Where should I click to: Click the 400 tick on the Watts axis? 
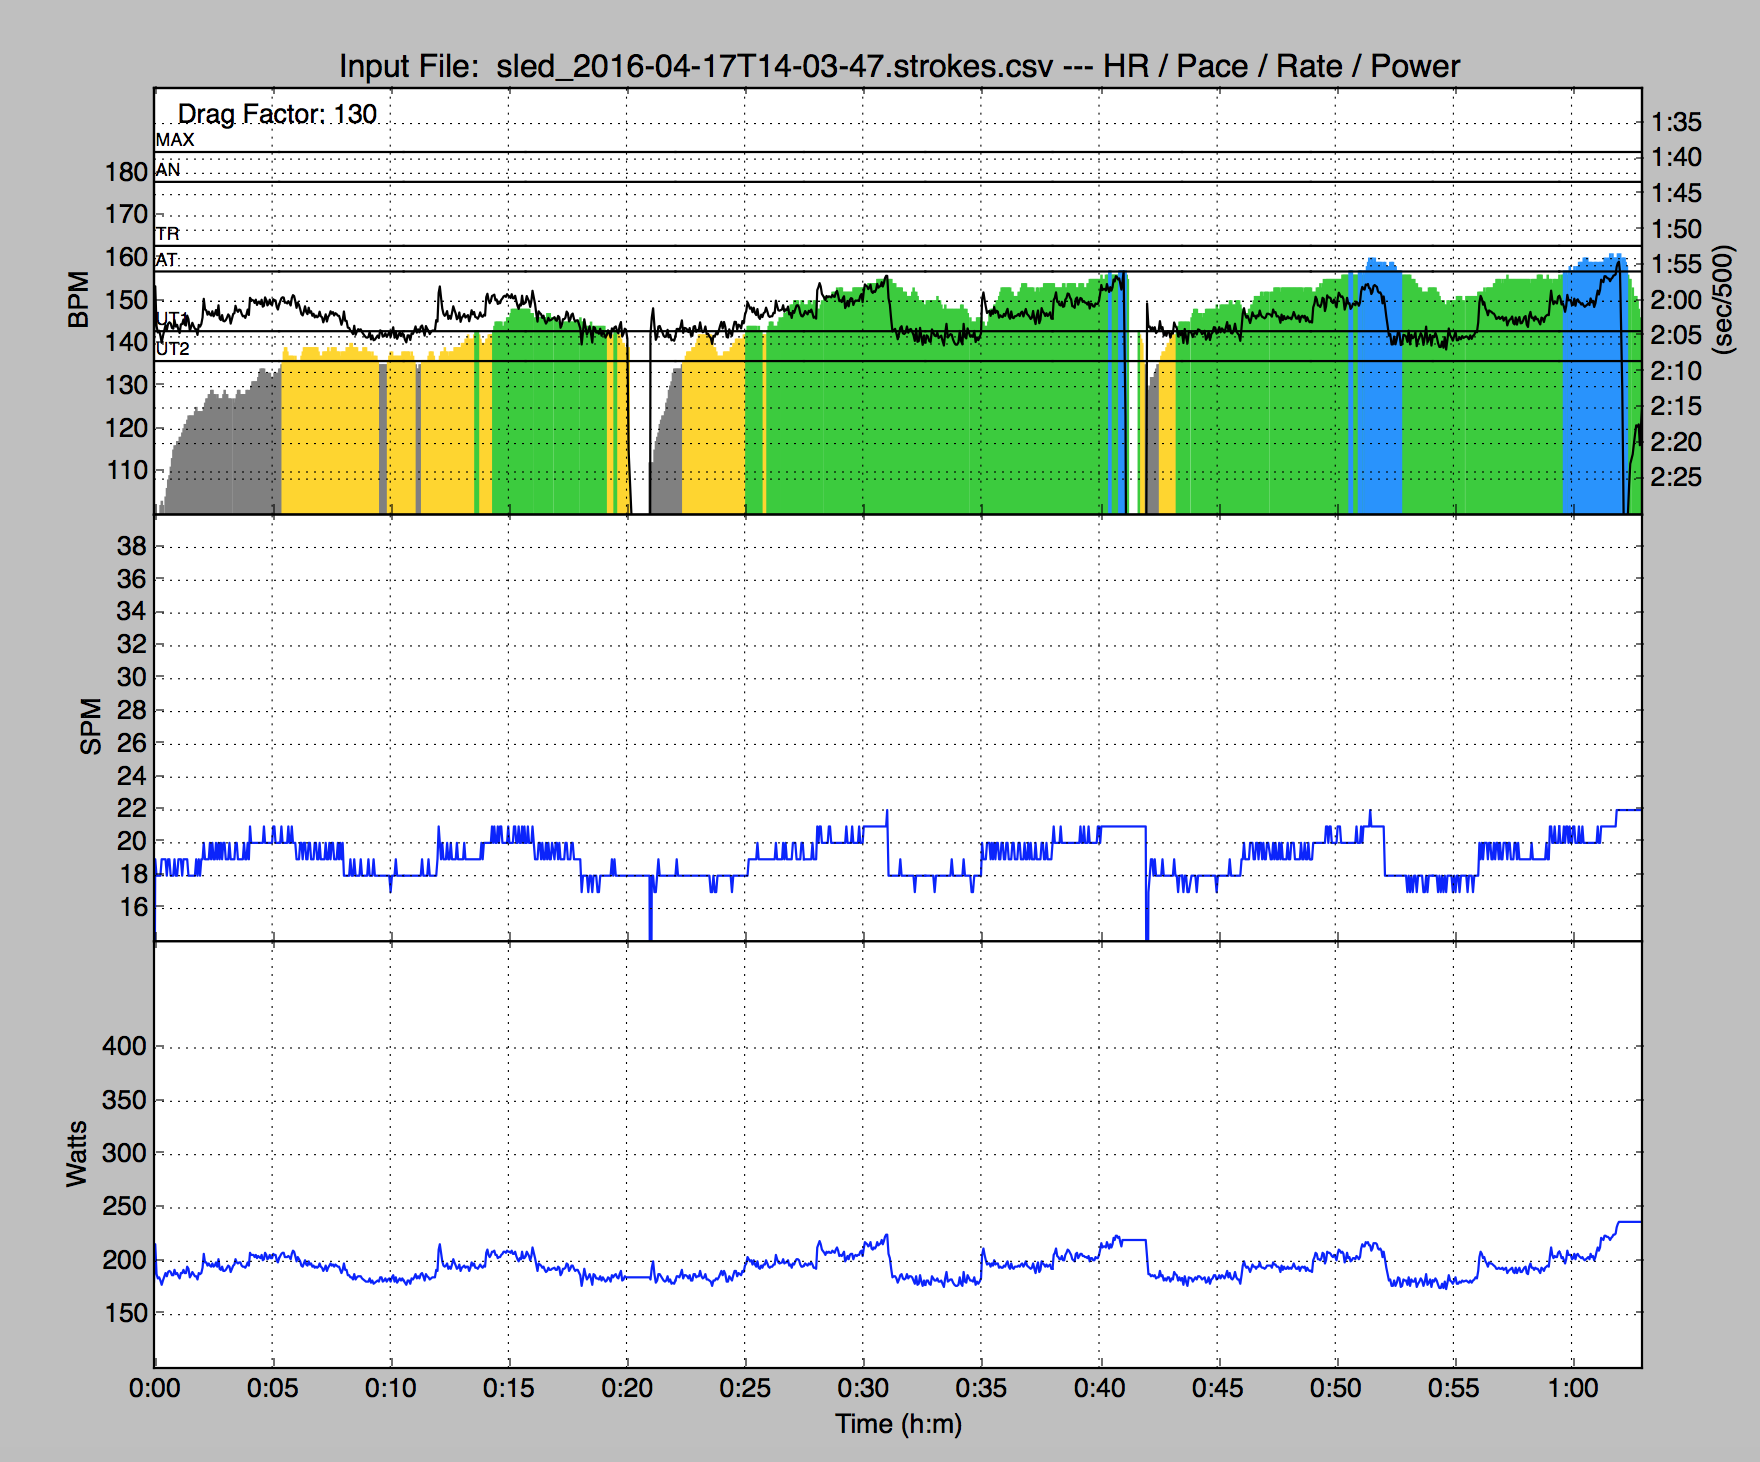(x=125, y=1046)
